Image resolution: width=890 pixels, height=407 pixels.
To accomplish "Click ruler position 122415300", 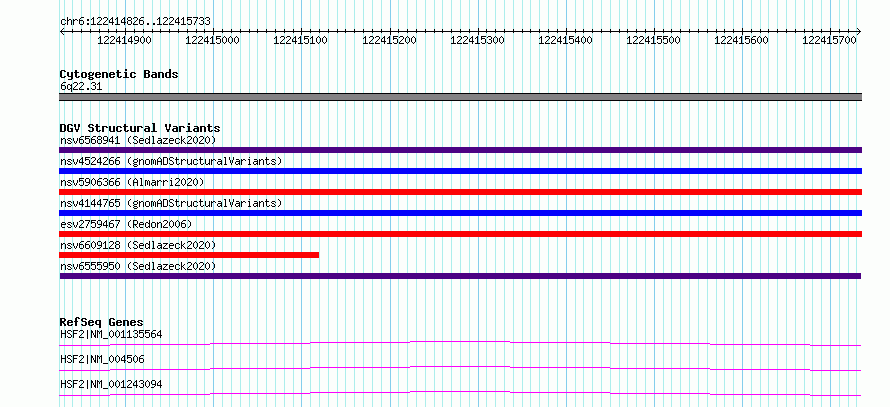I will coord(477,40).
